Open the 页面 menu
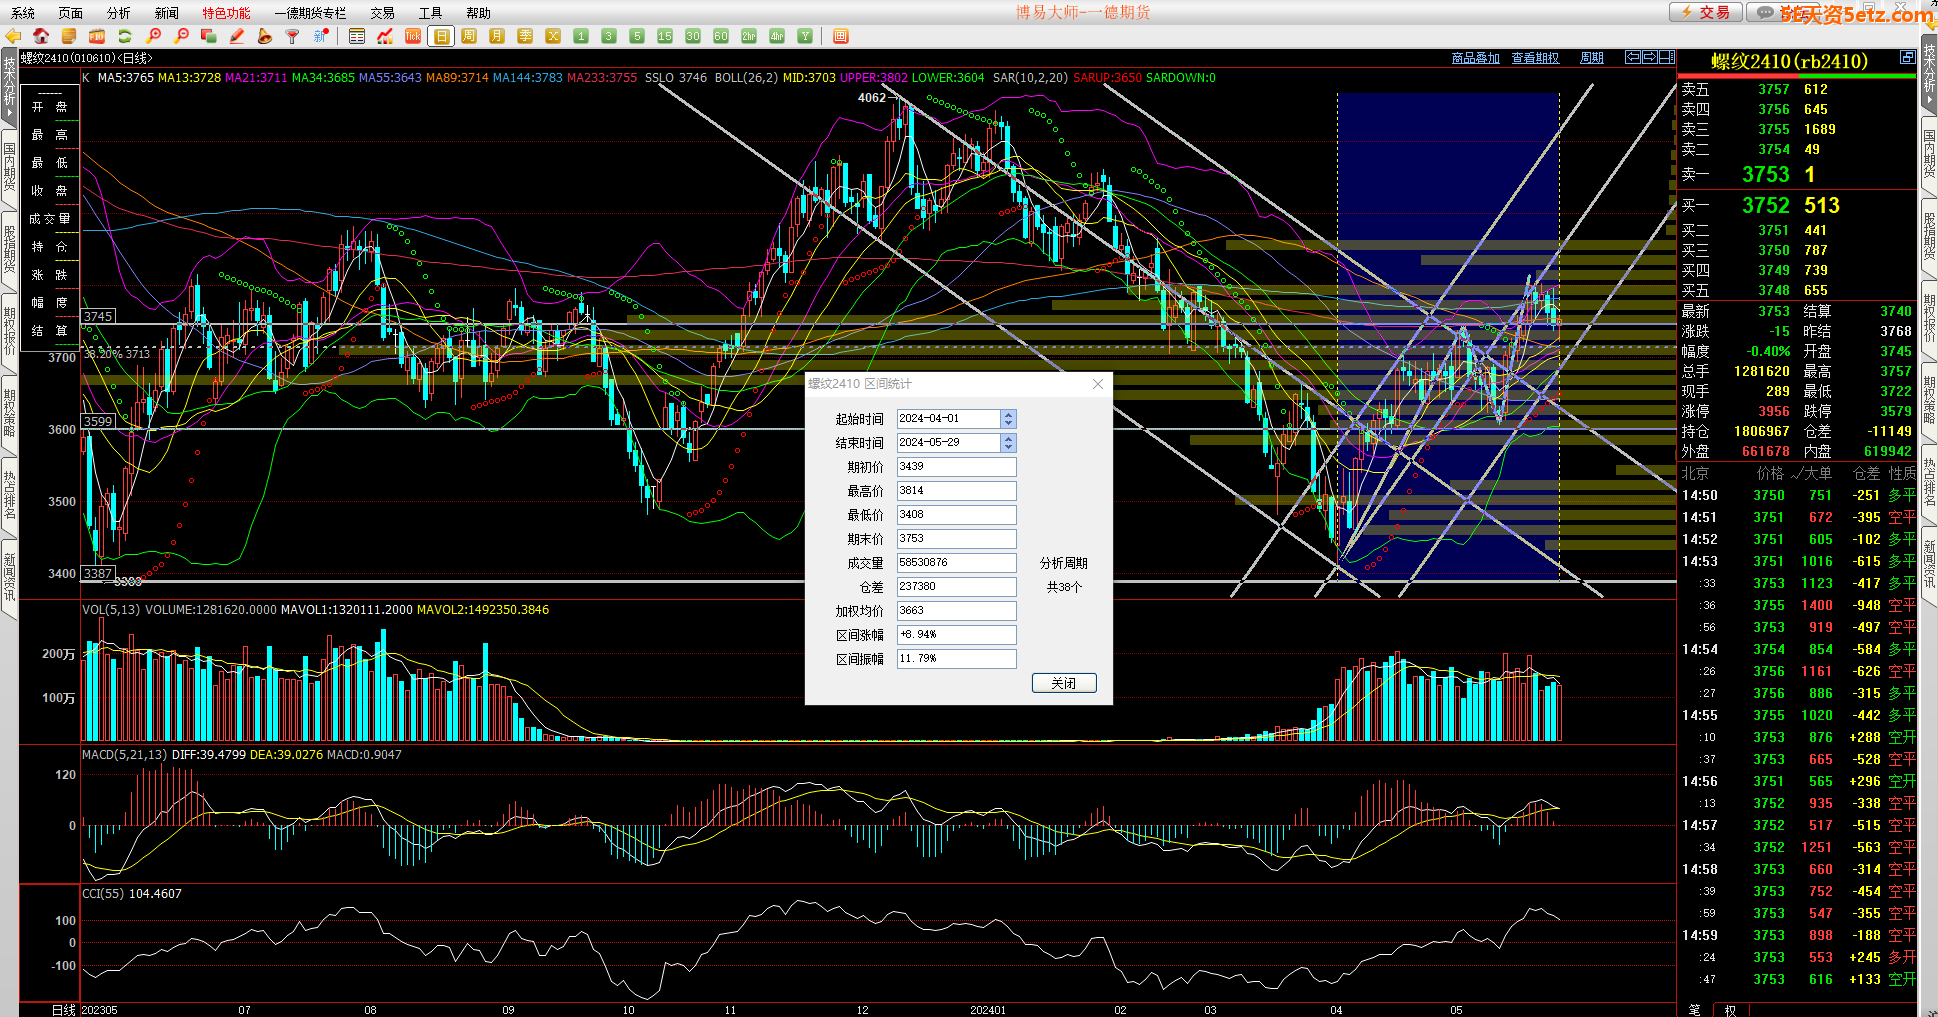This screenshot has height=1017, width=1938. point(70,13)
